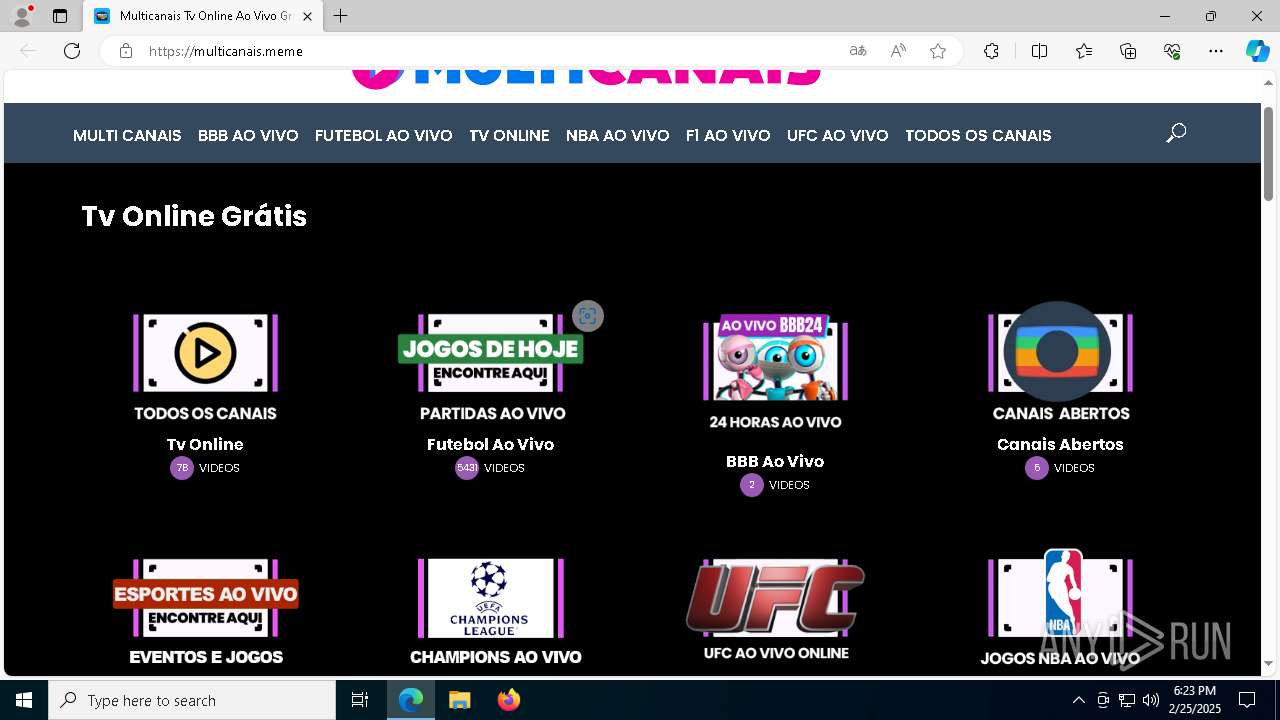The height and width of the screenshot is (720, 1280).
Task: Close the Multicanais Tv Online tab
Action: click(x=307, y=16)
